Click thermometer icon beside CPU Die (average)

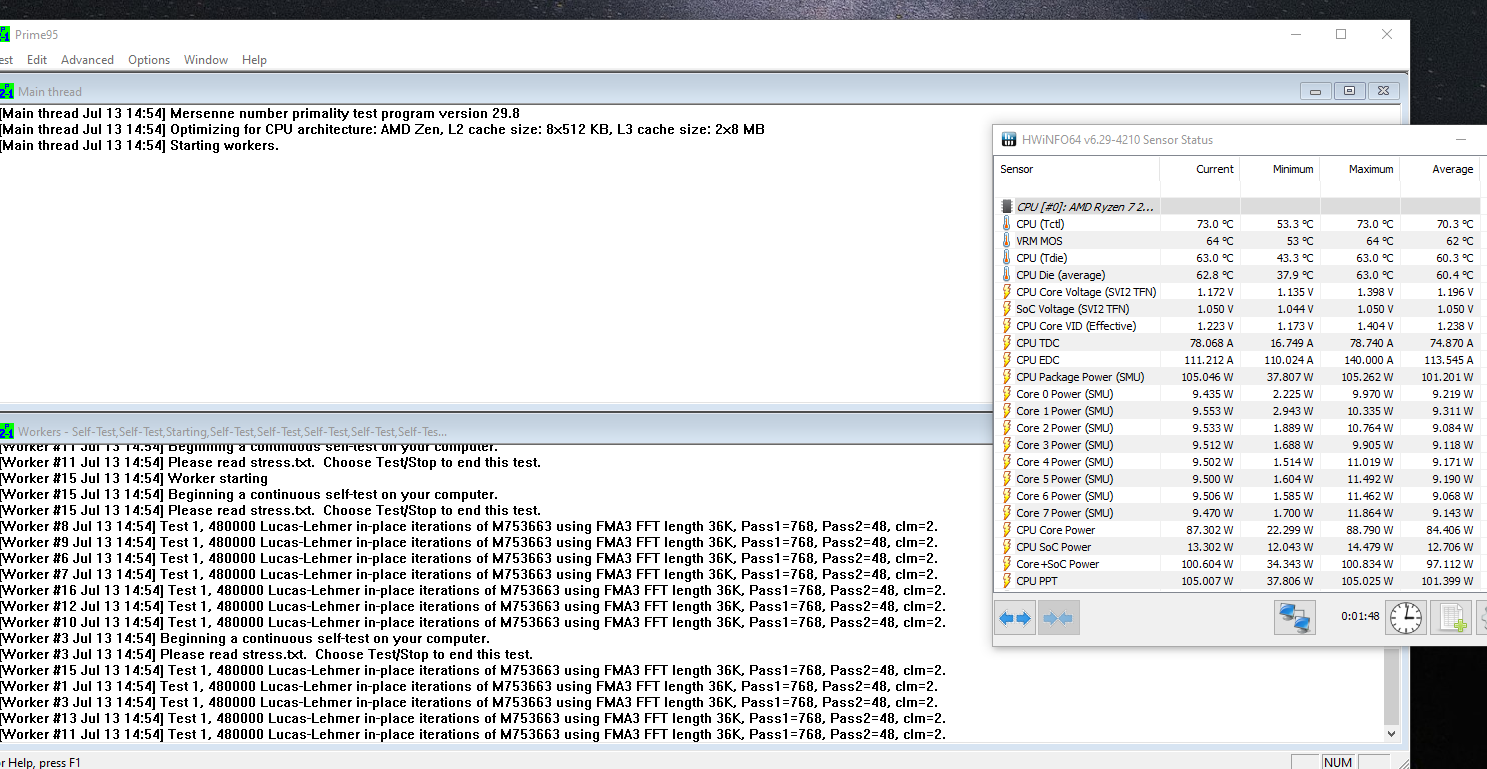click(x=1007, y=275)
